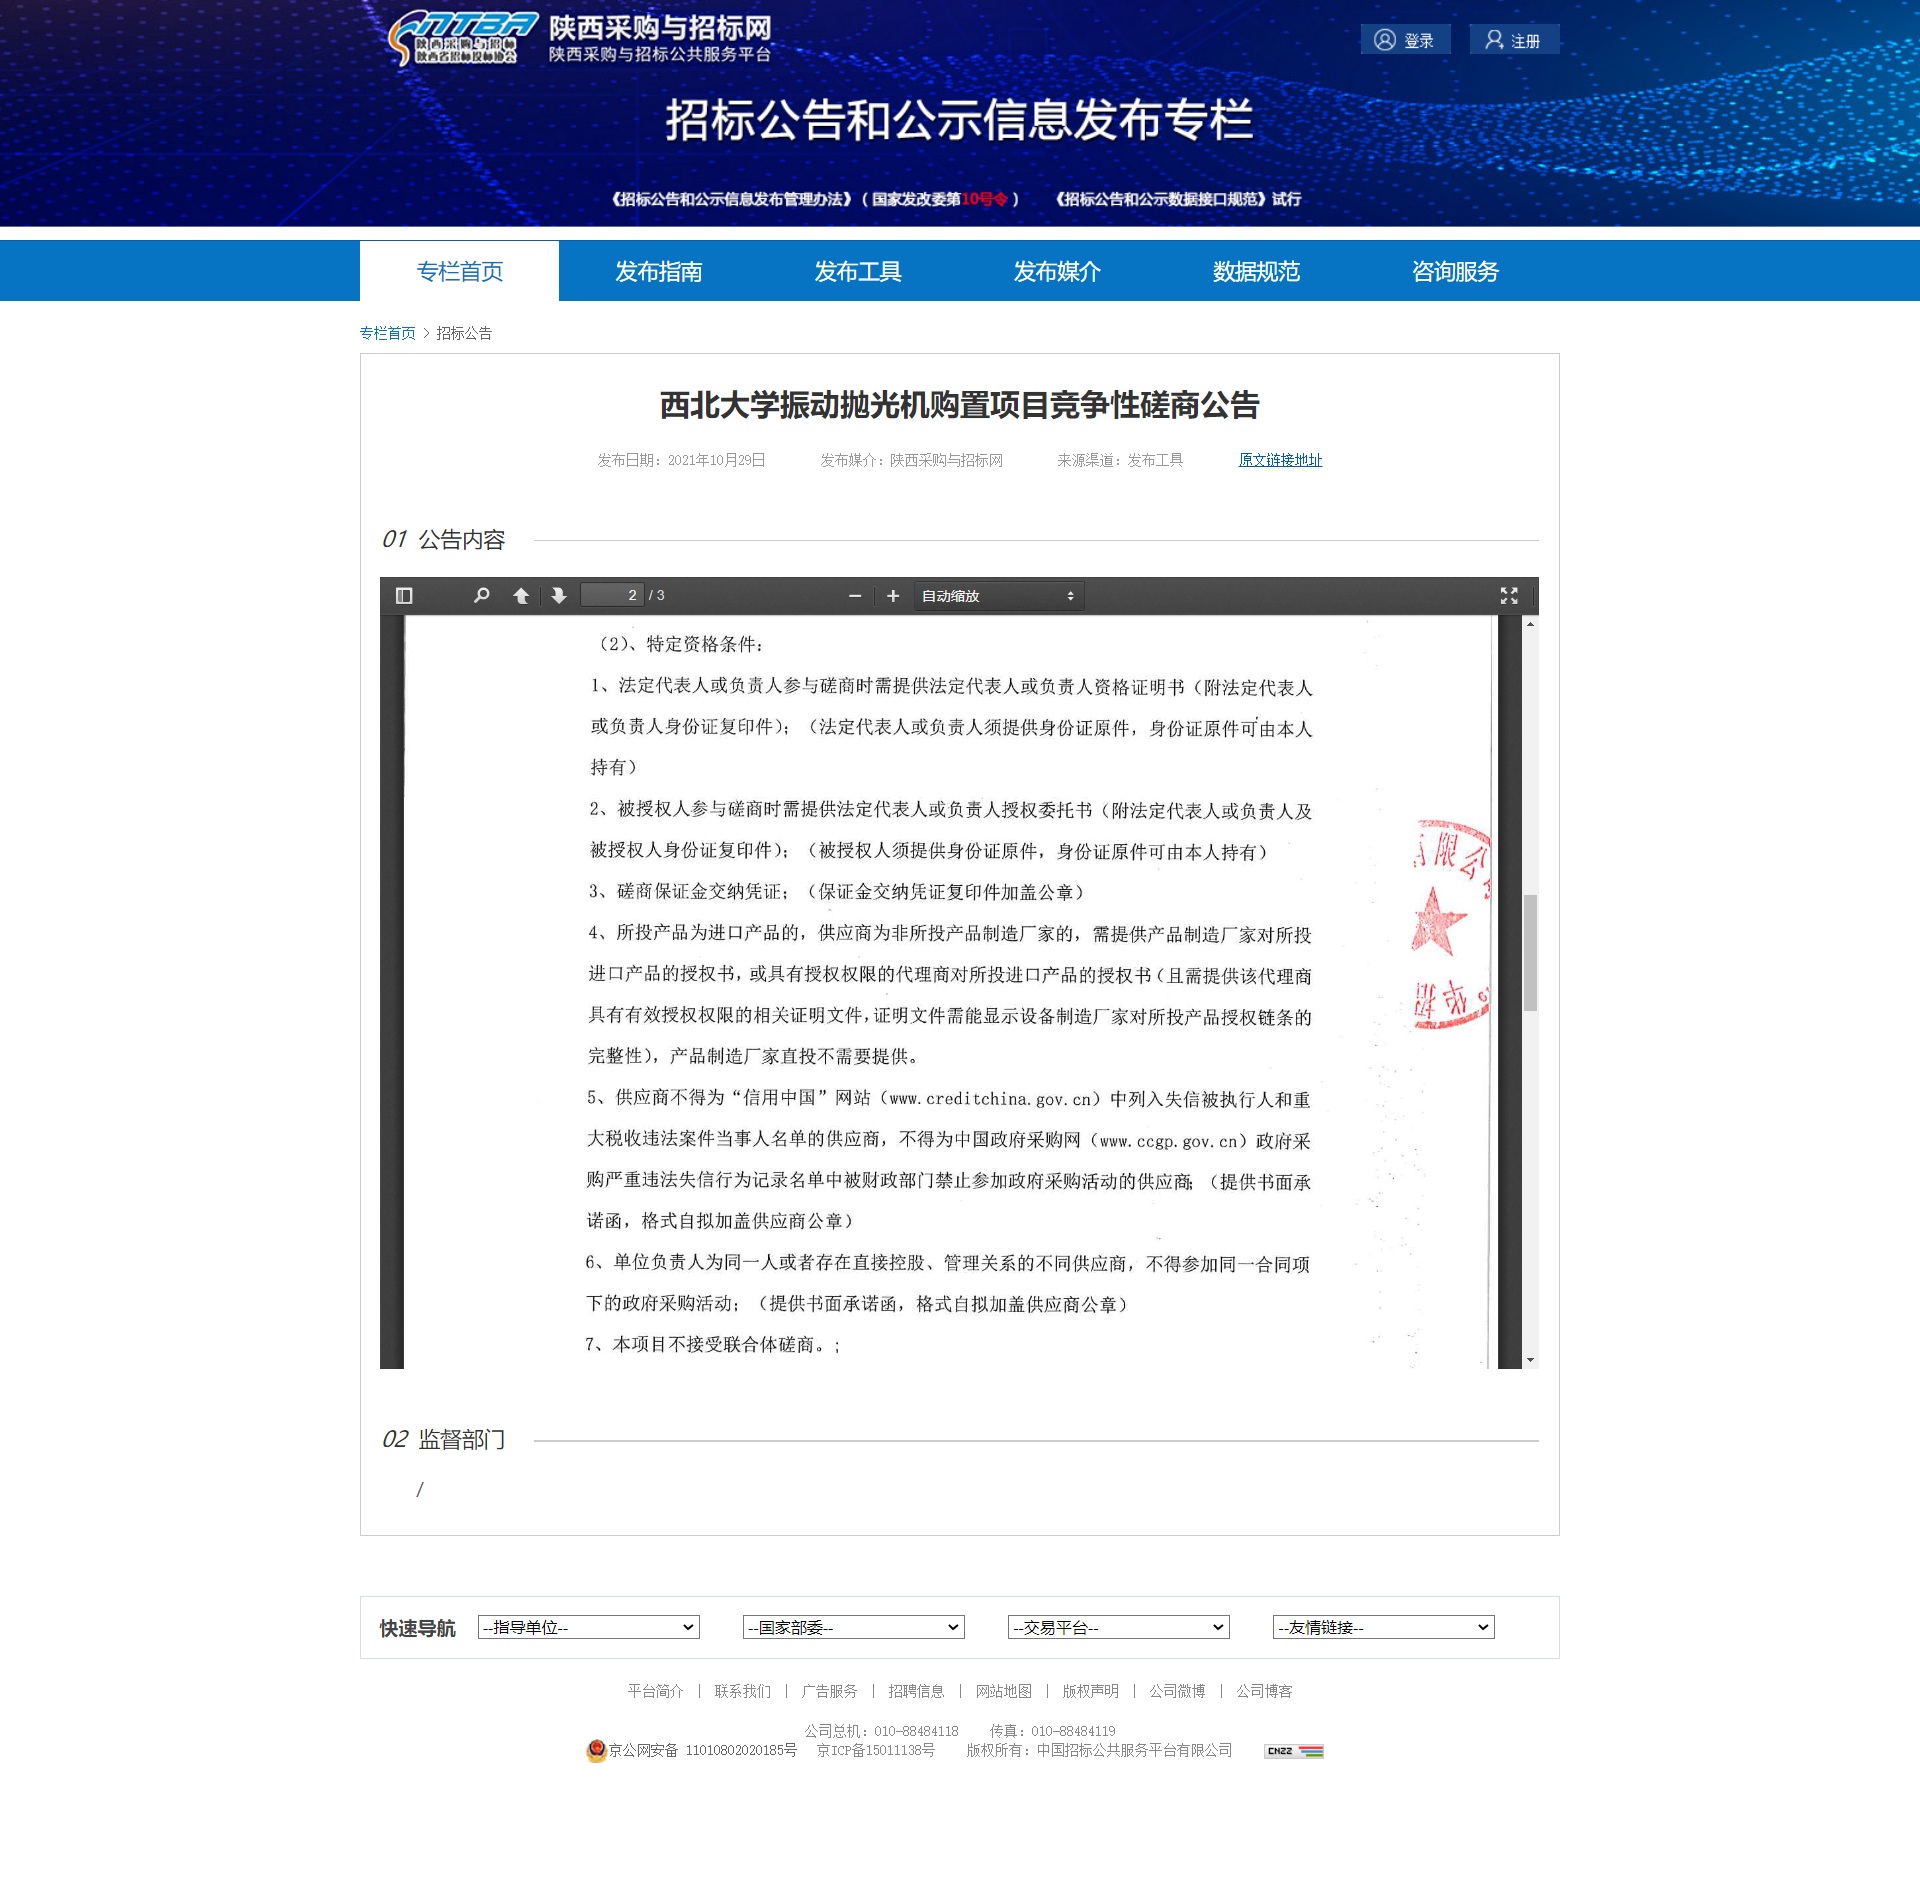Click 专栏首页 breadcrumb link
The image size is (1920, 1883).
387,333
